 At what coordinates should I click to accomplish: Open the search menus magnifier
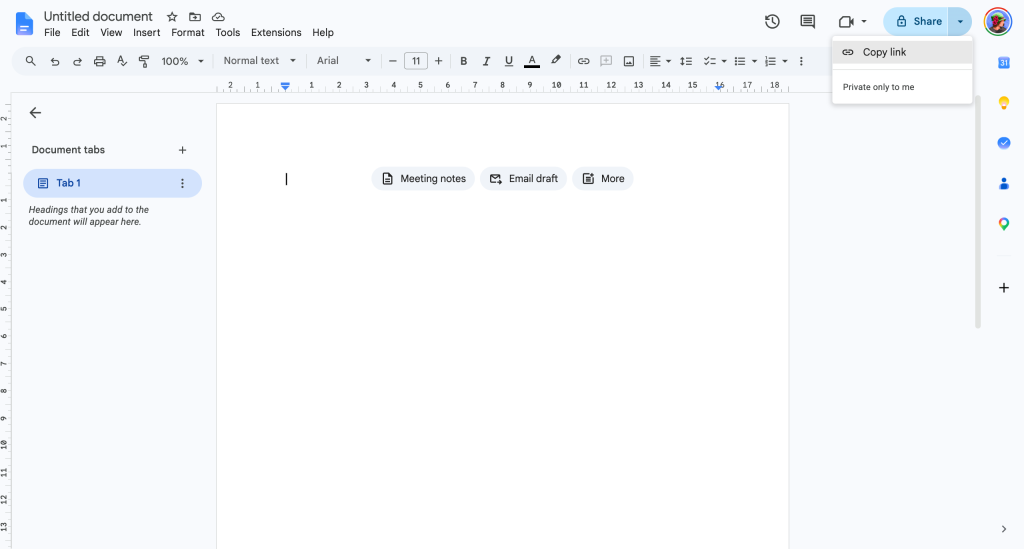click(x=31, y=61)
